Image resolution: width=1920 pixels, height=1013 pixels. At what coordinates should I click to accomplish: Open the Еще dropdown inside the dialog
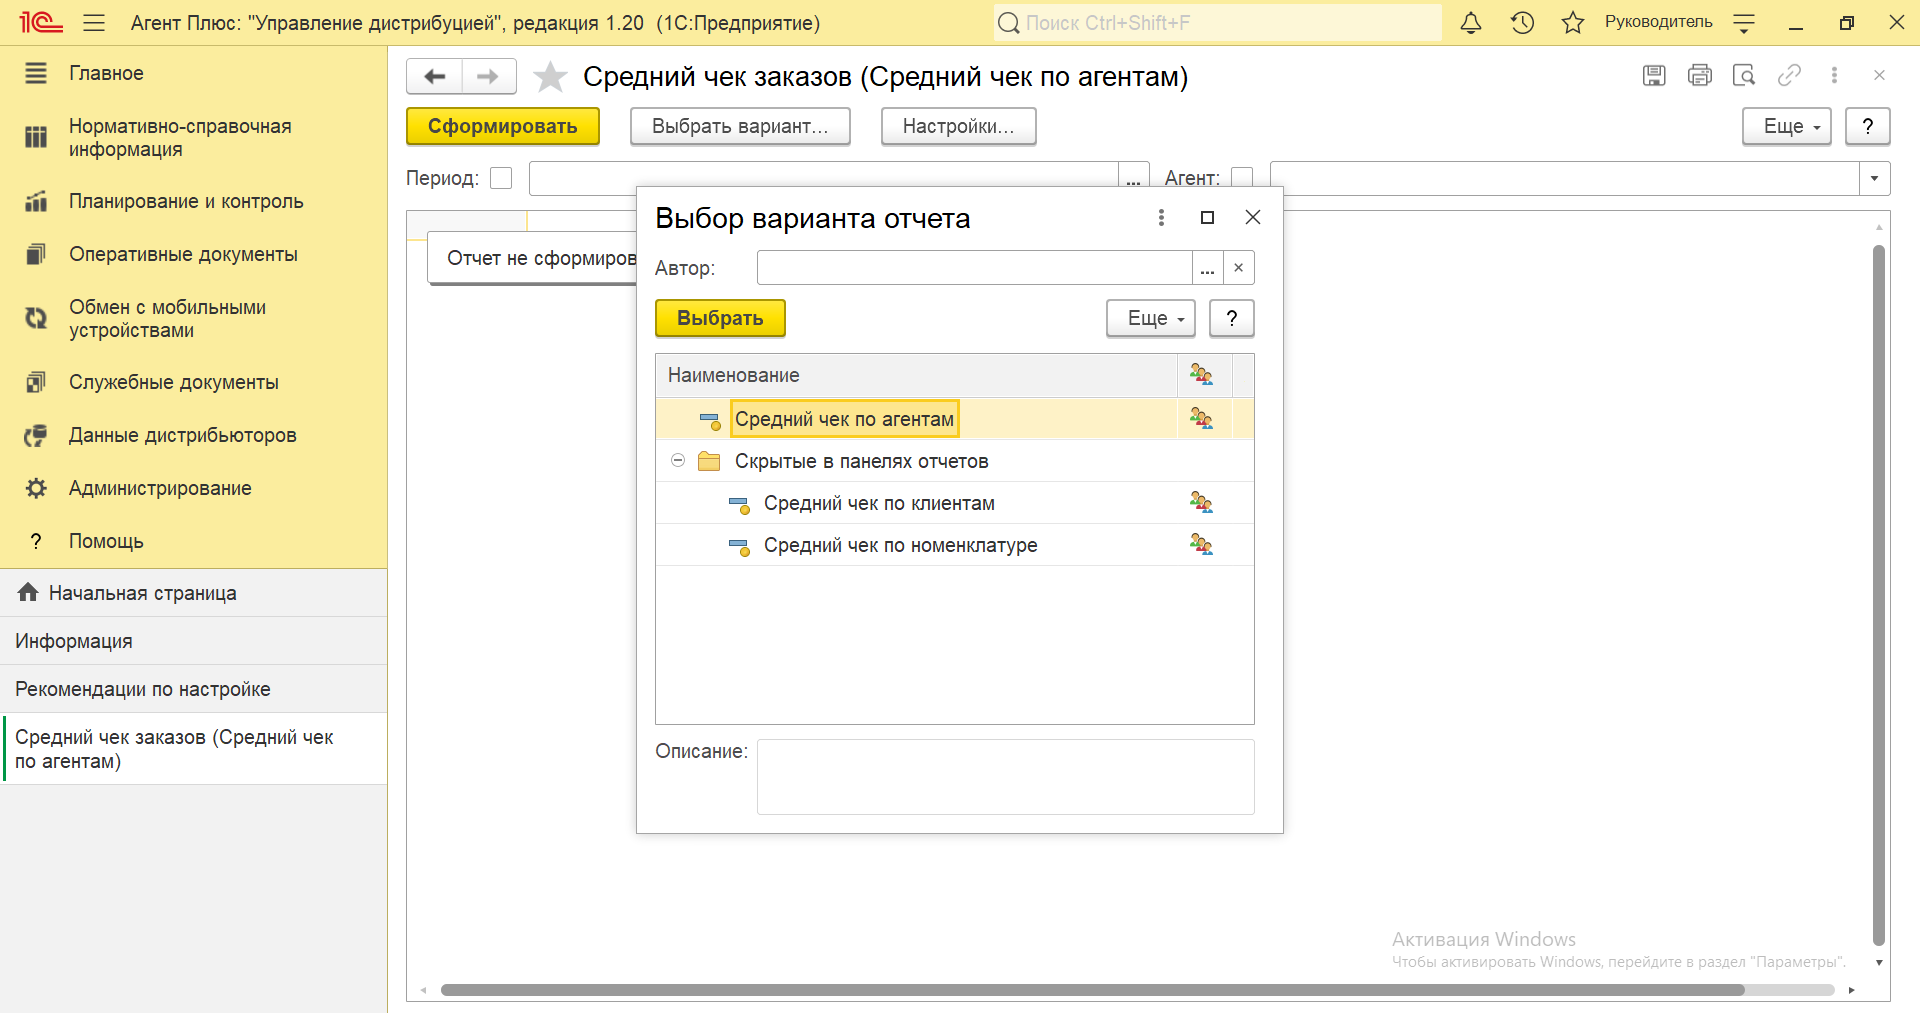click(1151, 318)
